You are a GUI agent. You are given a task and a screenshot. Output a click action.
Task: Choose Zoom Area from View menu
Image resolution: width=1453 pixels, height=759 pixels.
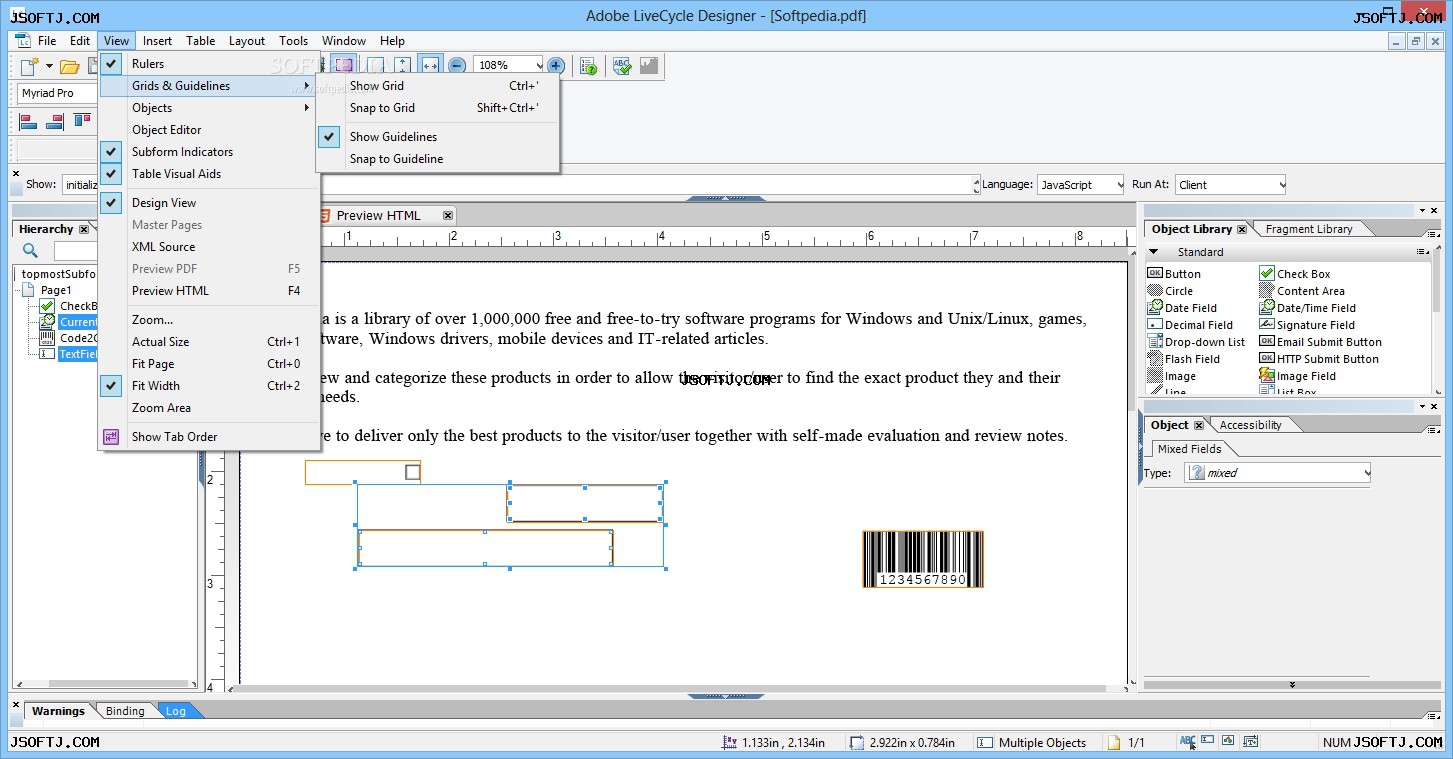(209, 408)
